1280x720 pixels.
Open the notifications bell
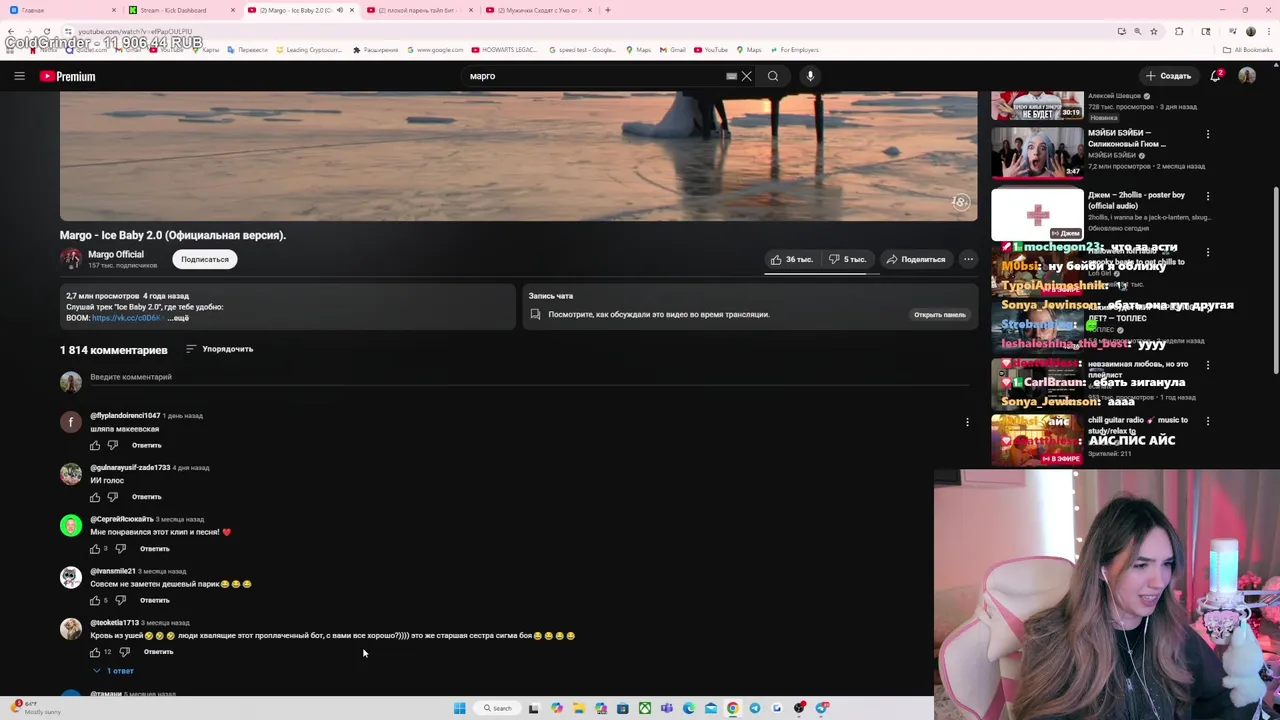point(1216,76)
